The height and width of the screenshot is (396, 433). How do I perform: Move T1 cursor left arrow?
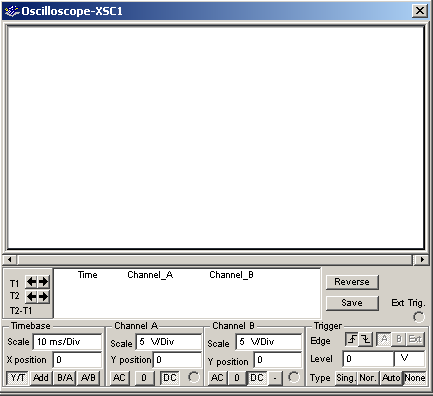pyautogui.click(x=31, y=282)
